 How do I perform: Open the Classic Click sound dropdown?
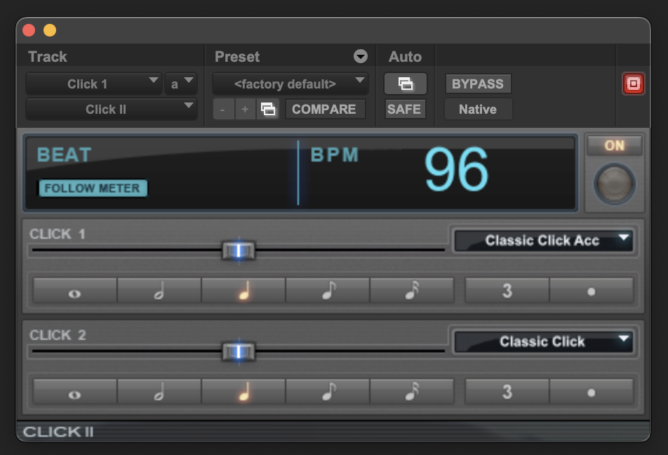click(543, 342)
